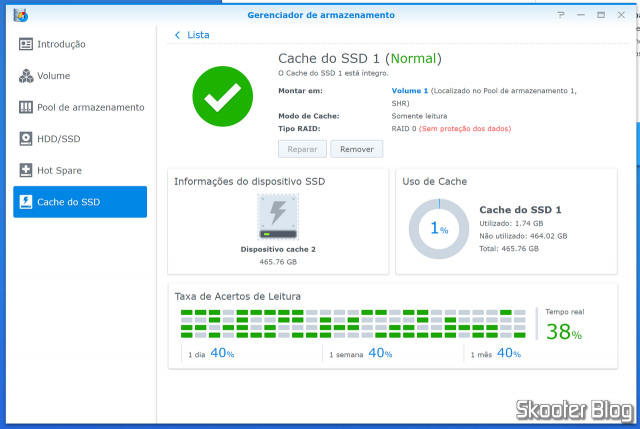Click the 1 mês 40% value
640x429 pixels.
click(x=509, y=353)
